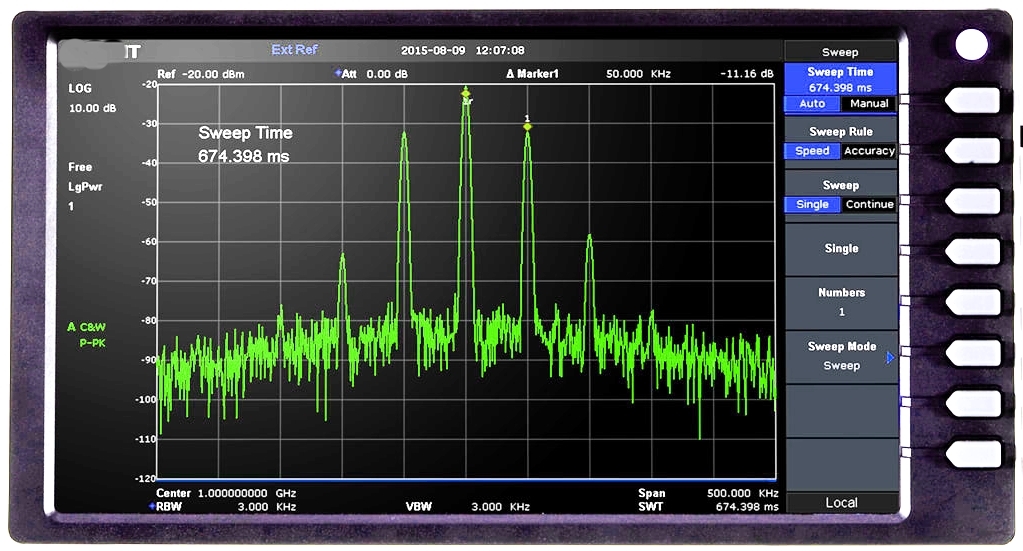
Task: Push hardware key beside Sweep Rule
Action: [973, 151]
